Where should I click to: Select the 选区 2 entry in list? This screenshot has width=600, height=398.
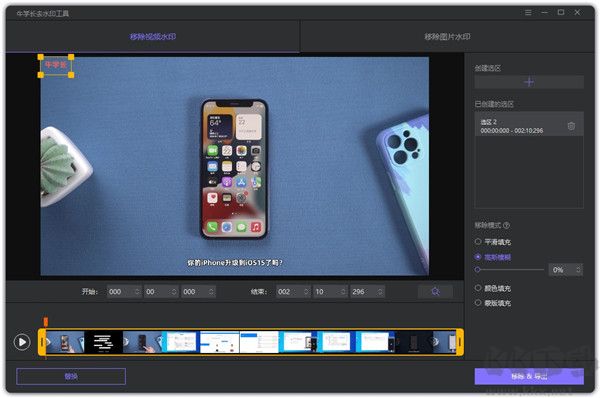click(x=529, y=124)
